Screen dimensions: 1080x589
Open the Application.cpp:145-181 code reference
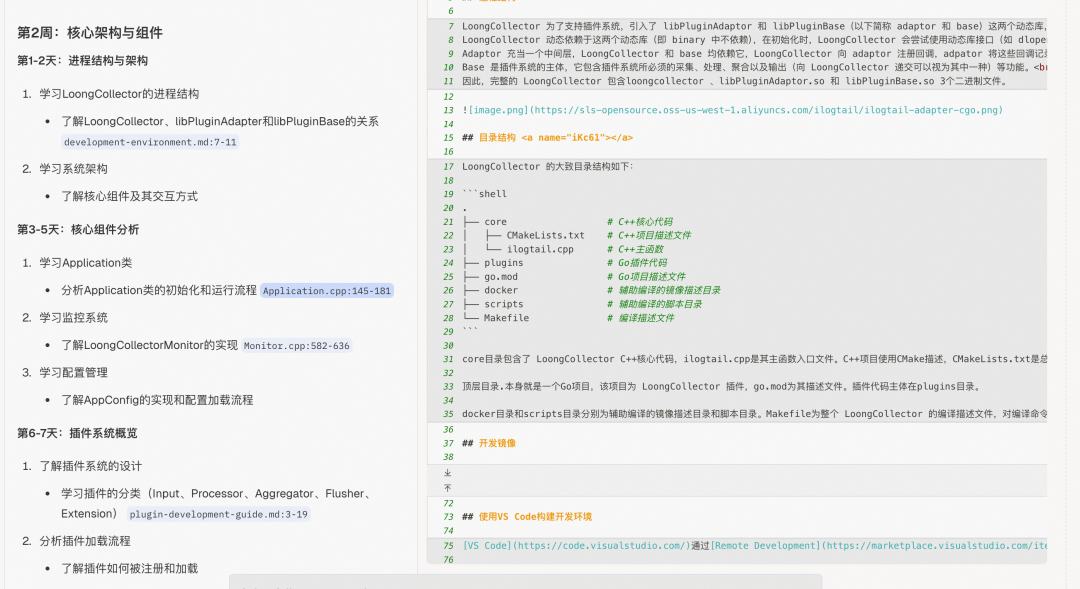327,291
